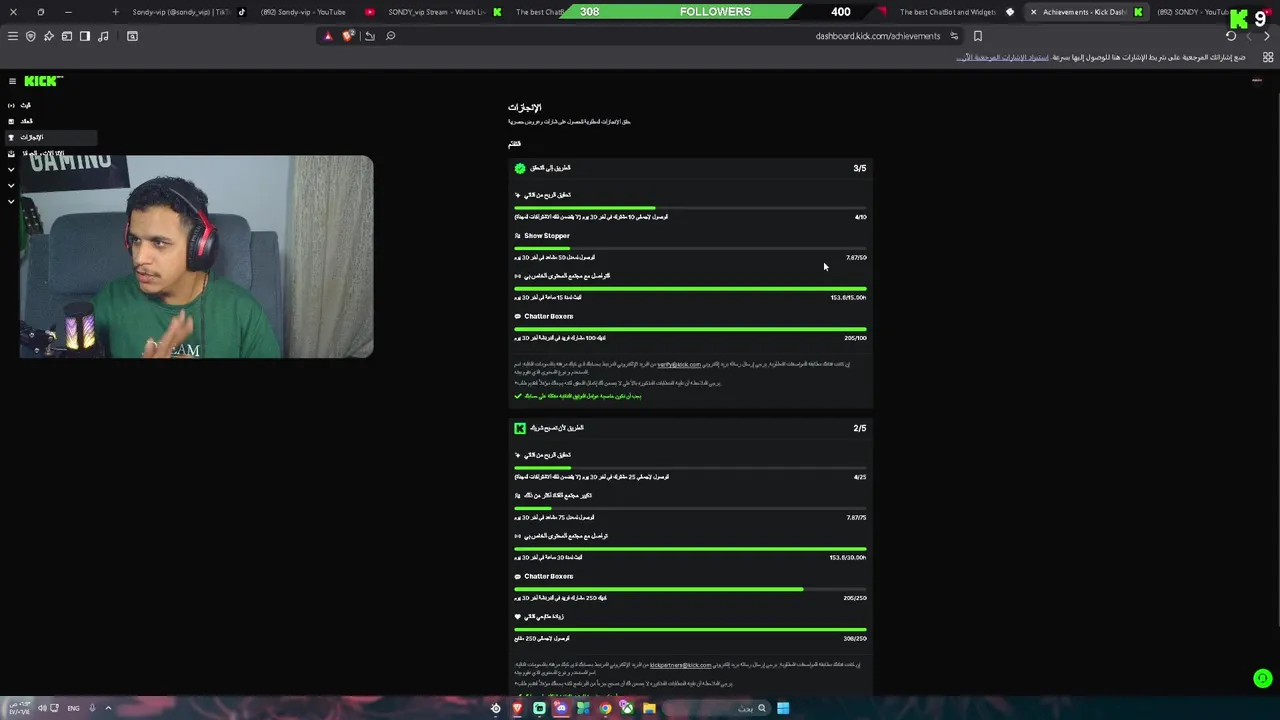Image resolution: width=1280 pixels, height=720 pixels.
Task: Close the Achievements Kick Dashboard tab
Action: pyautogui.click(x=1033, y=12)
